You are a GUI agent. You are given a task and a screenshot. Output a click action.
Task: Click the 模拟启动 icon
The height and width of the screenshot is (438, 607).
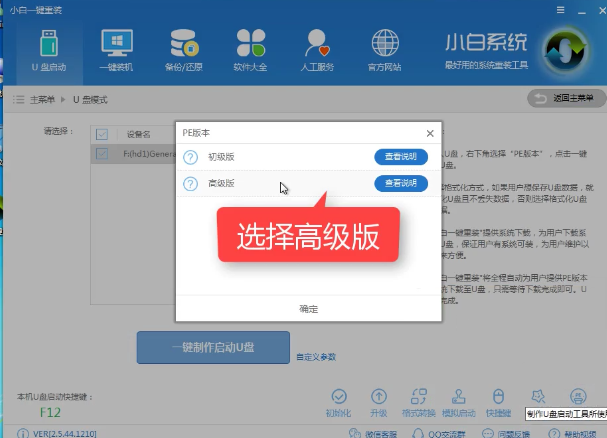click(458, 398)
